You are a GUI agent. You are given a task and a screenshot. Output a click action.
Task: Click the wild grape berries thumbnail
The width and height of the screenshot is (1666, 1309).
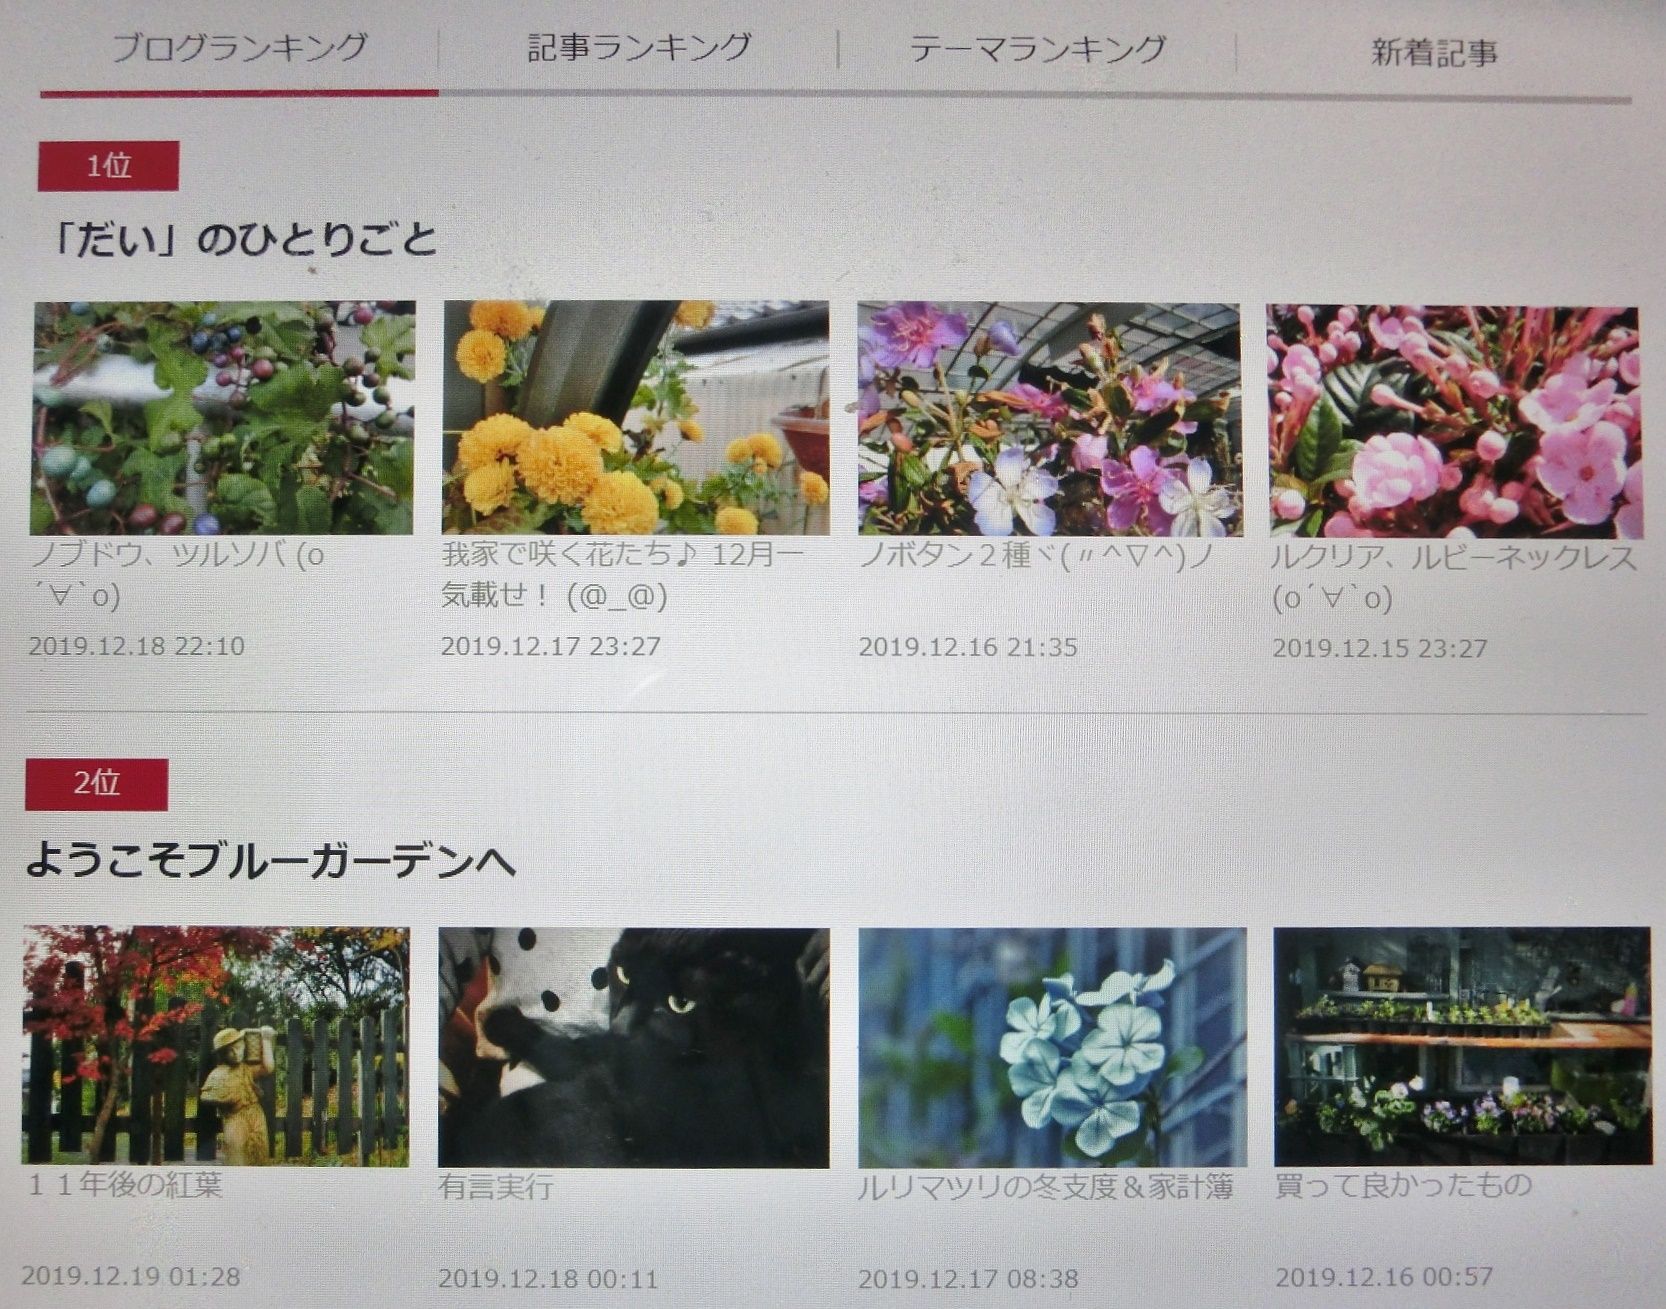tap(223, 418)
